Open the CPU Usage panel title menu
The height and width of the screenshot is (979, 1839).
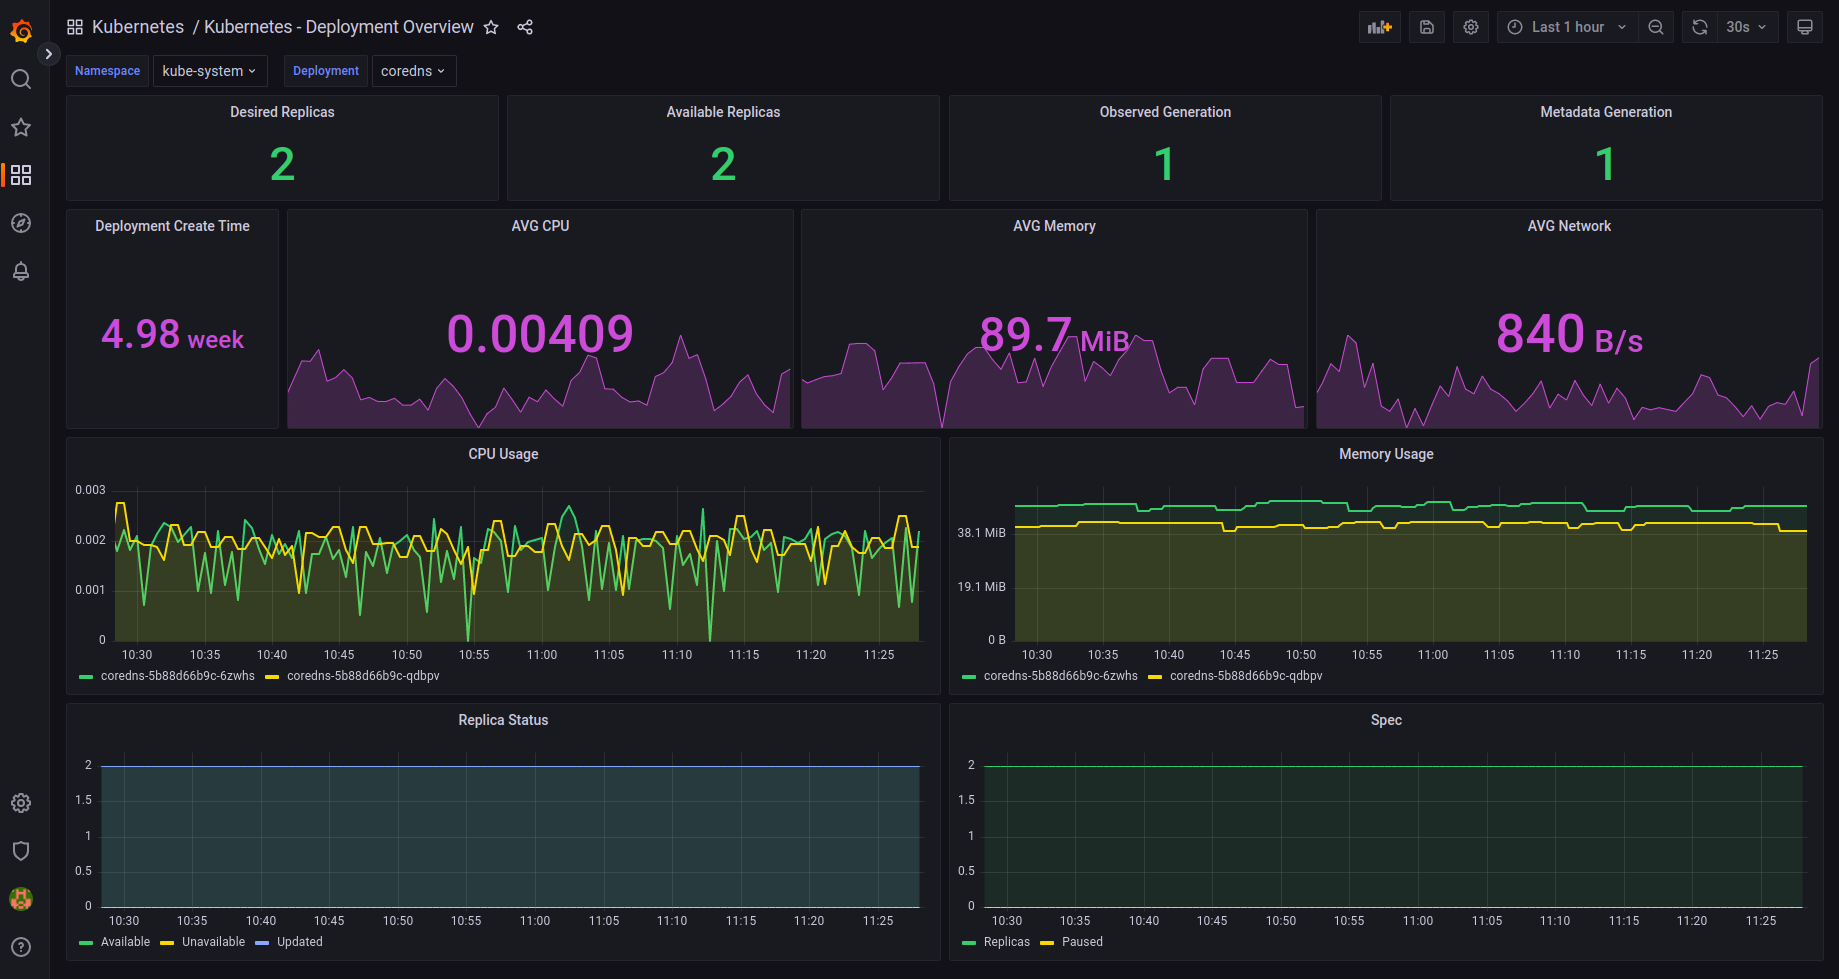point(503,454)
